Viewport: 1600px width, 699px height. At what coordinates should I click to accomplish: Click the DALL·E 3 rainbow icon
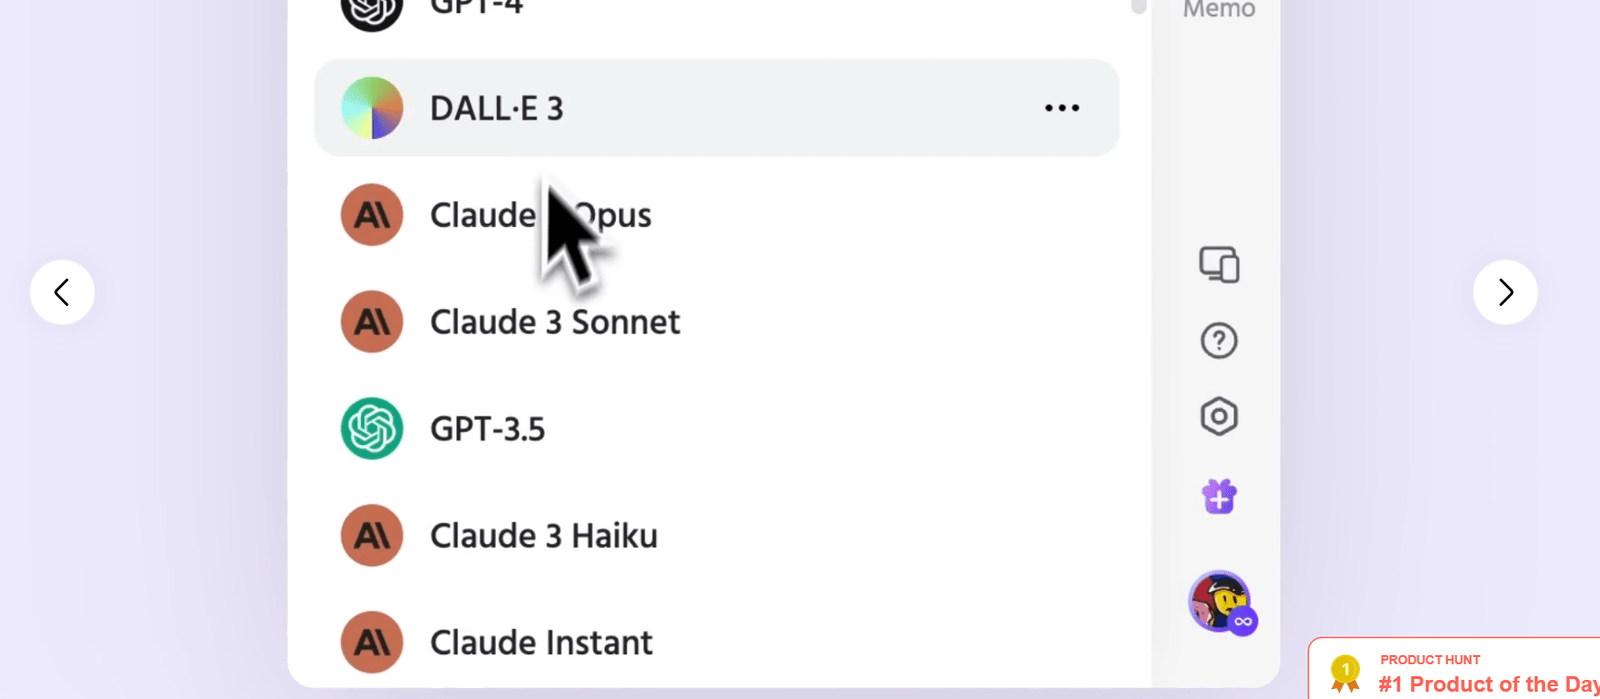pos(372,108)
